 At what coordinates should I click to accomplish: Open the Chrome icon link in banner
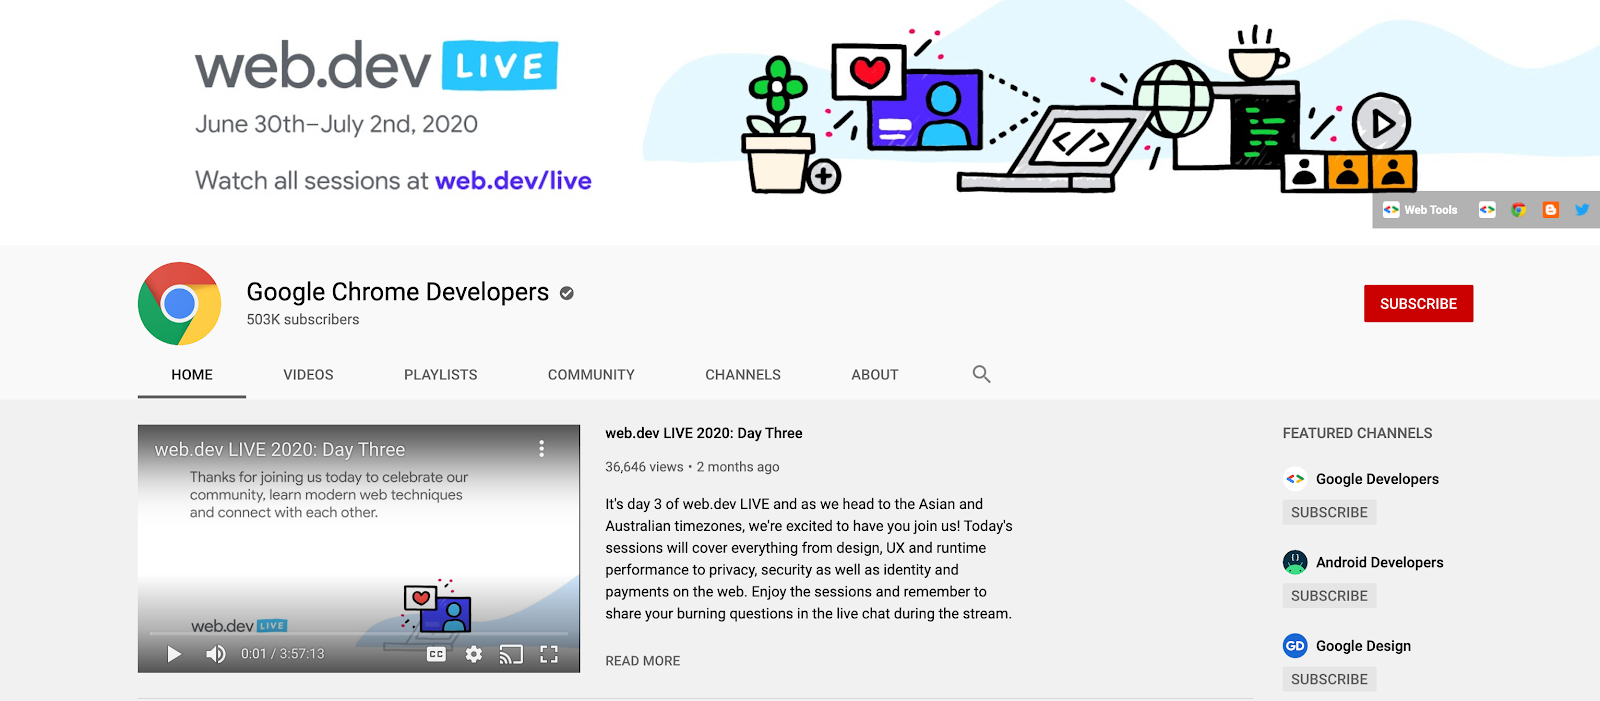pyautogui.click(x=1519, y=210)
